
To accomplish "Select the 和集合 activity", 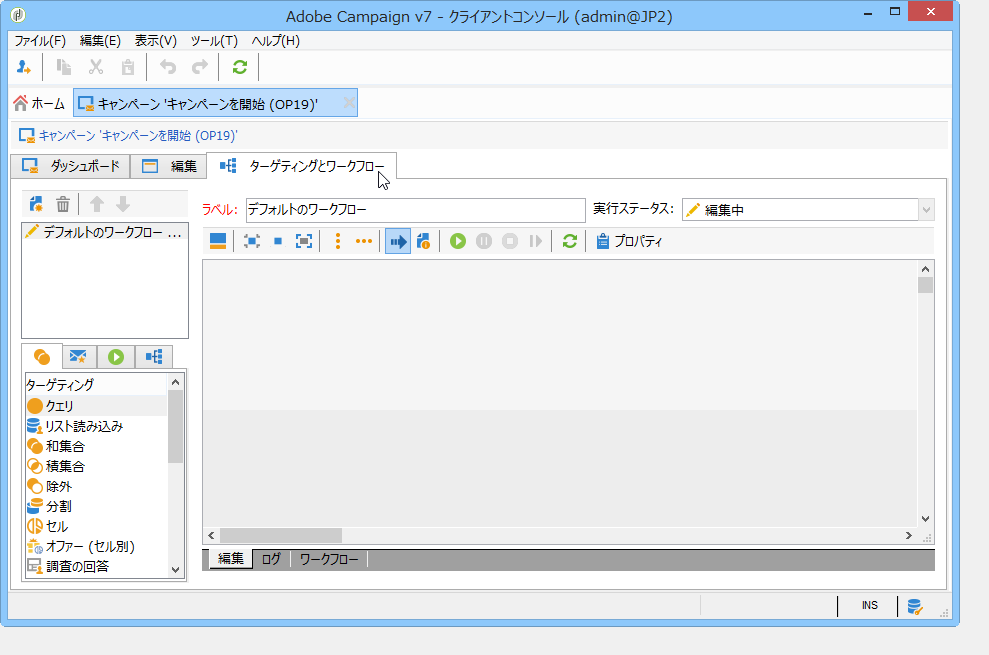I will coord(96,446).
